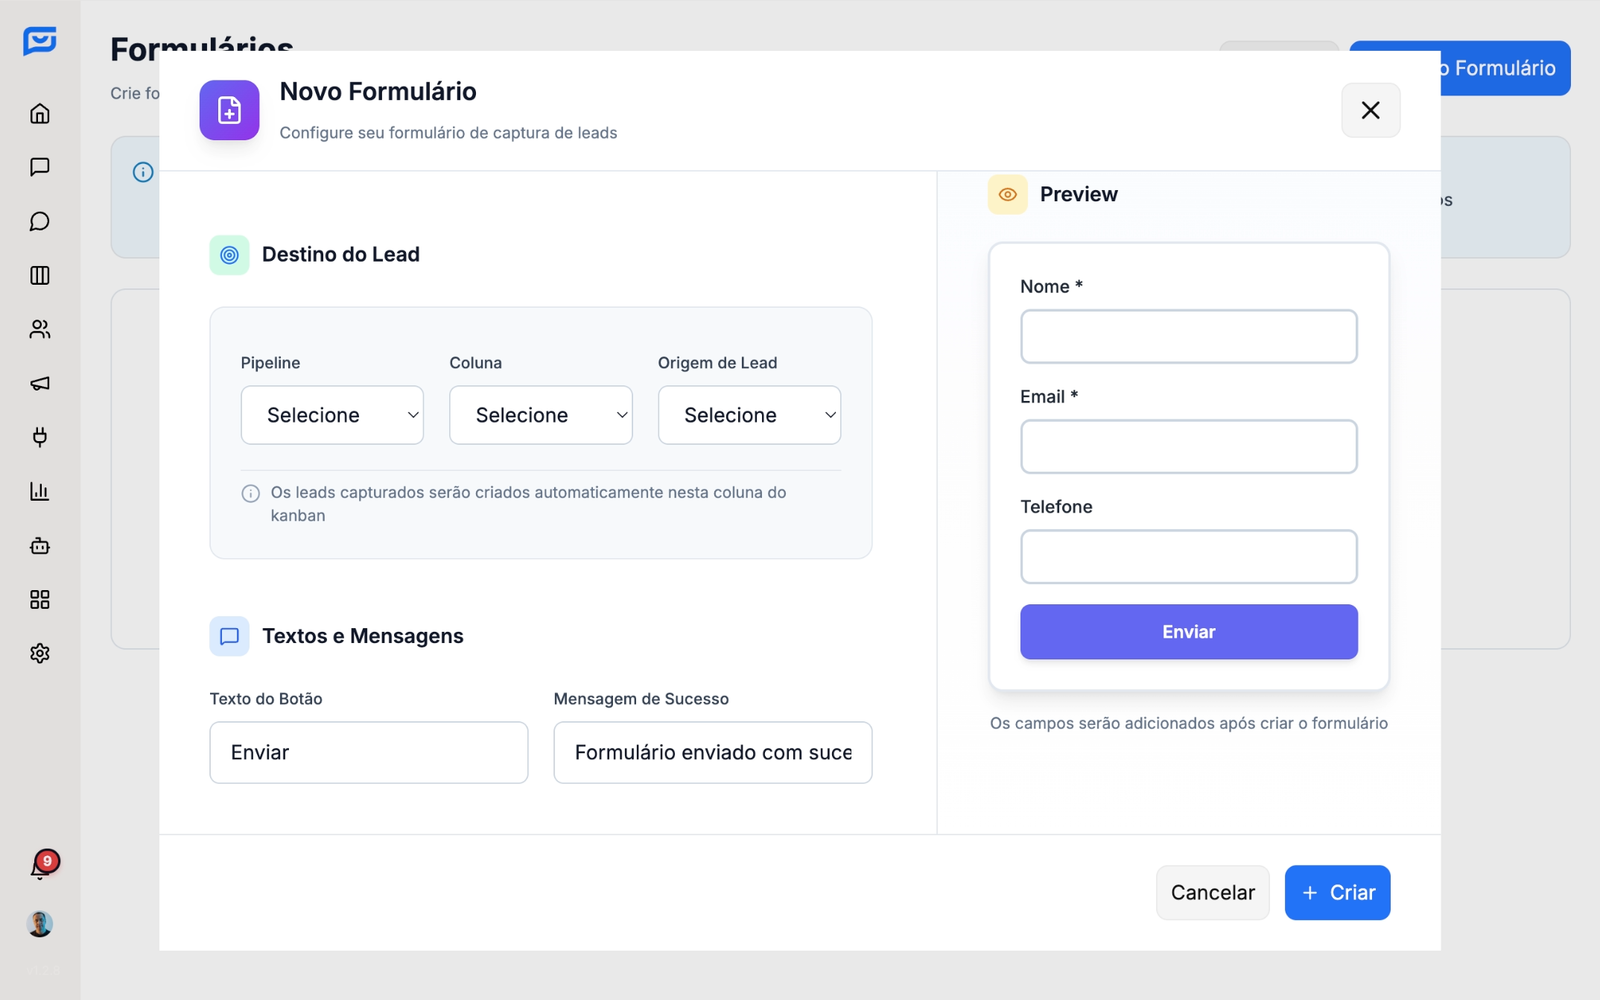Choose an Origem de Lead option
The height and width of the screenshot is (1000, 1600).
click(x=749, y=415)
